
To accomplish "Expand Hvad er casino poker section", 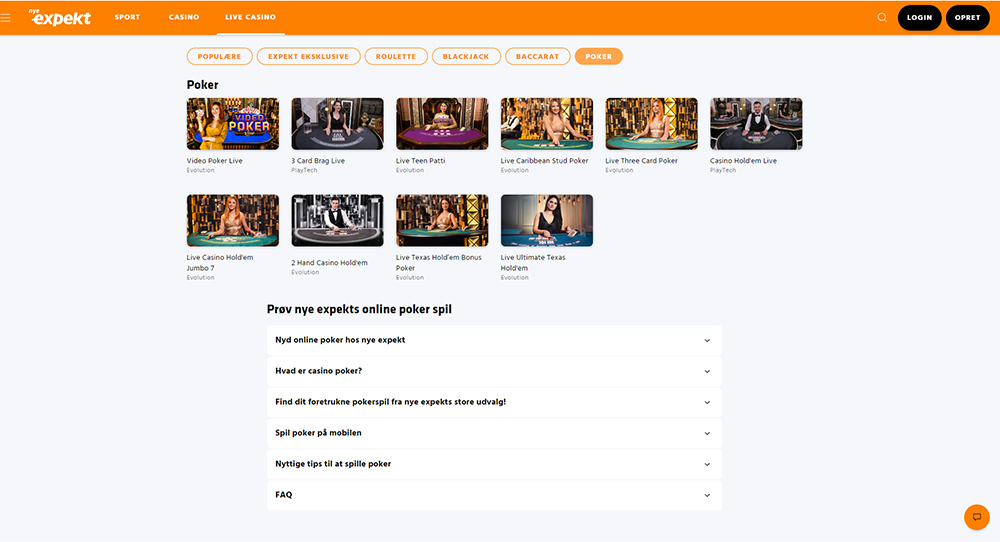I will (x=494, y=371).
